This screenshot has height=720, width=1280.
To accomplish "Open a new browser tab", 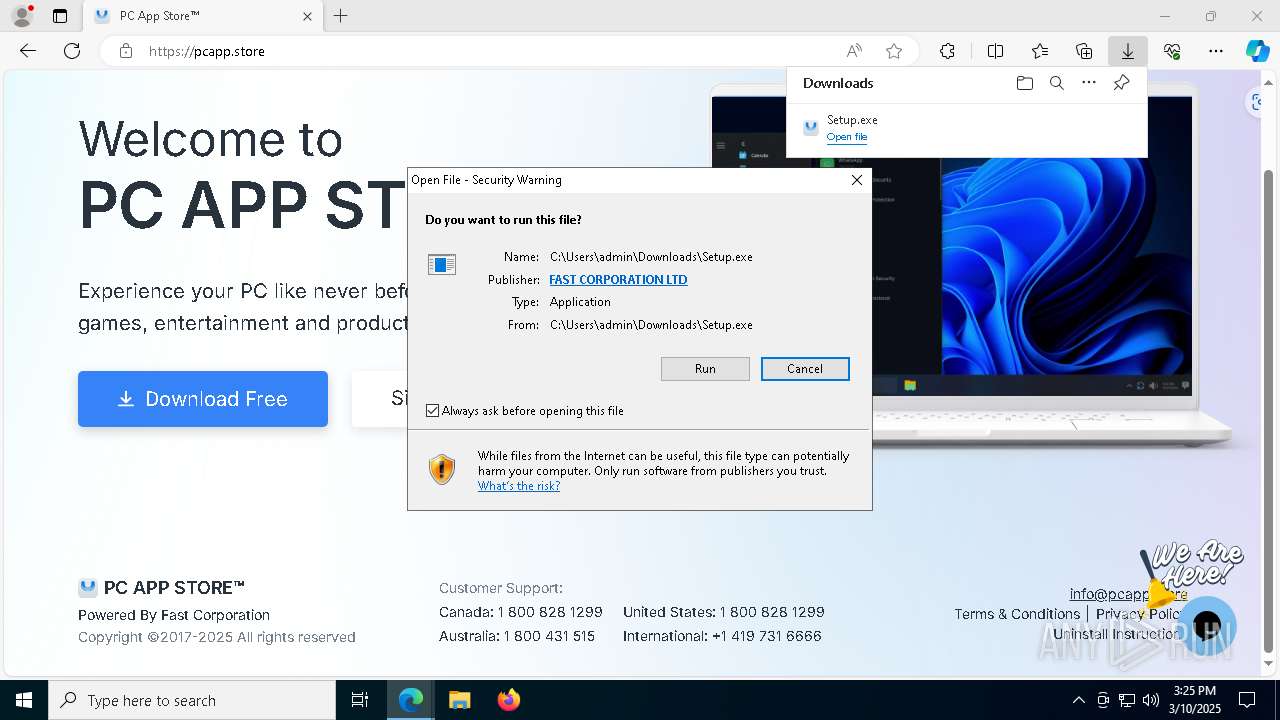I will tap(340, 16).
